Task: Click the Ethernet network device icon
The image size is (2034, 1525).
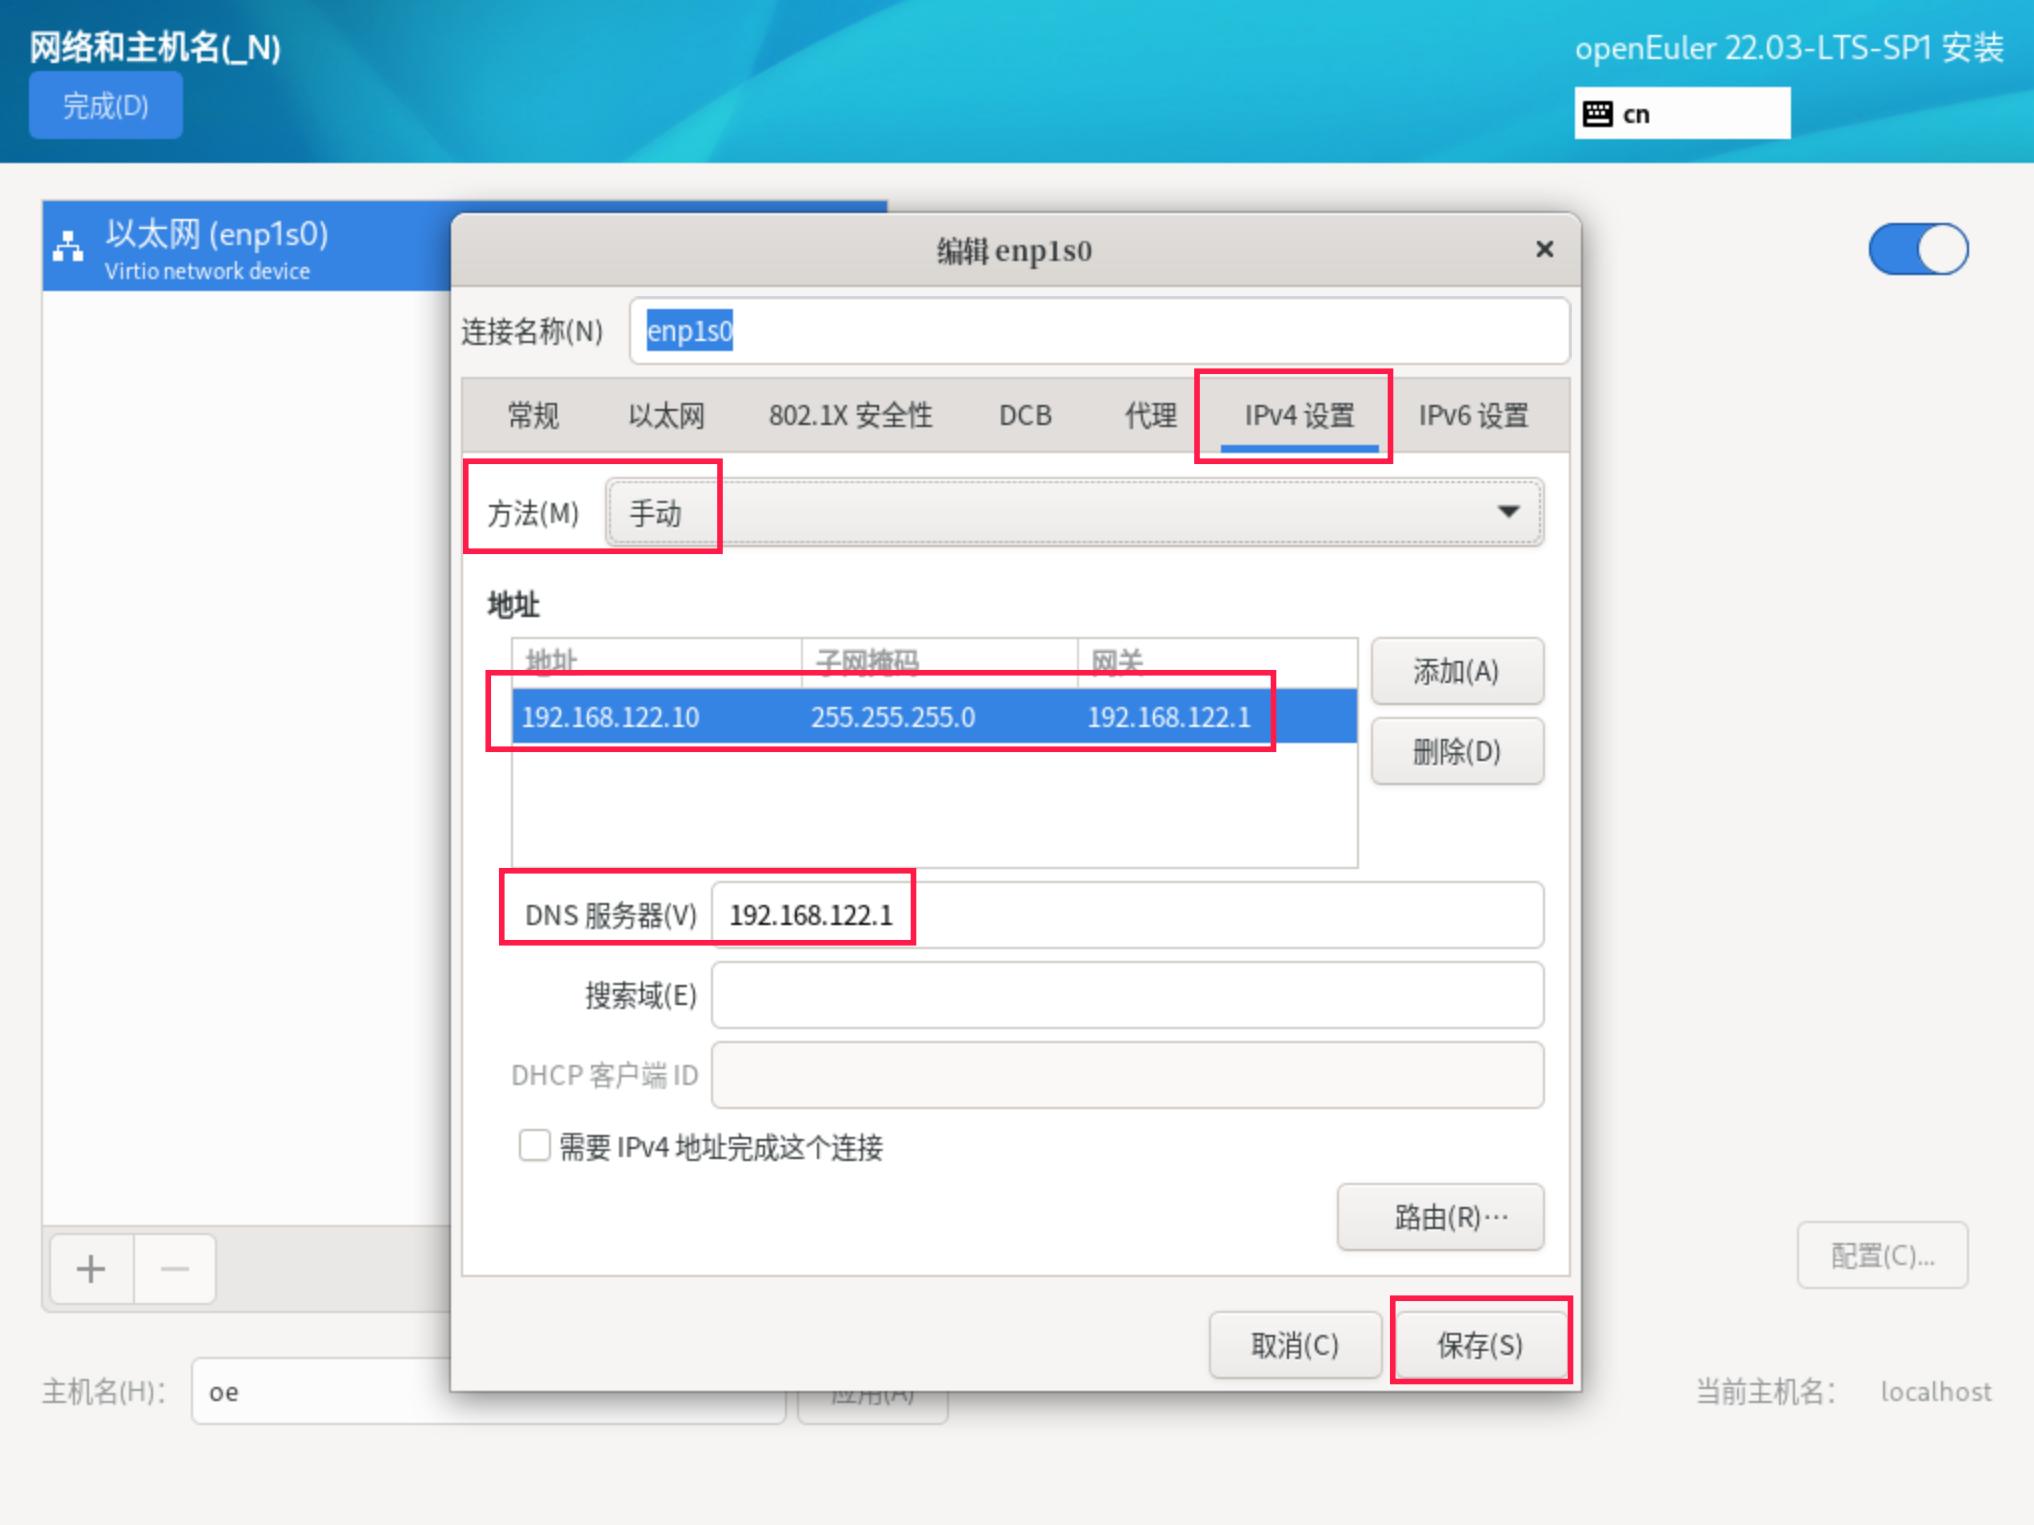Action: [68, 246]
